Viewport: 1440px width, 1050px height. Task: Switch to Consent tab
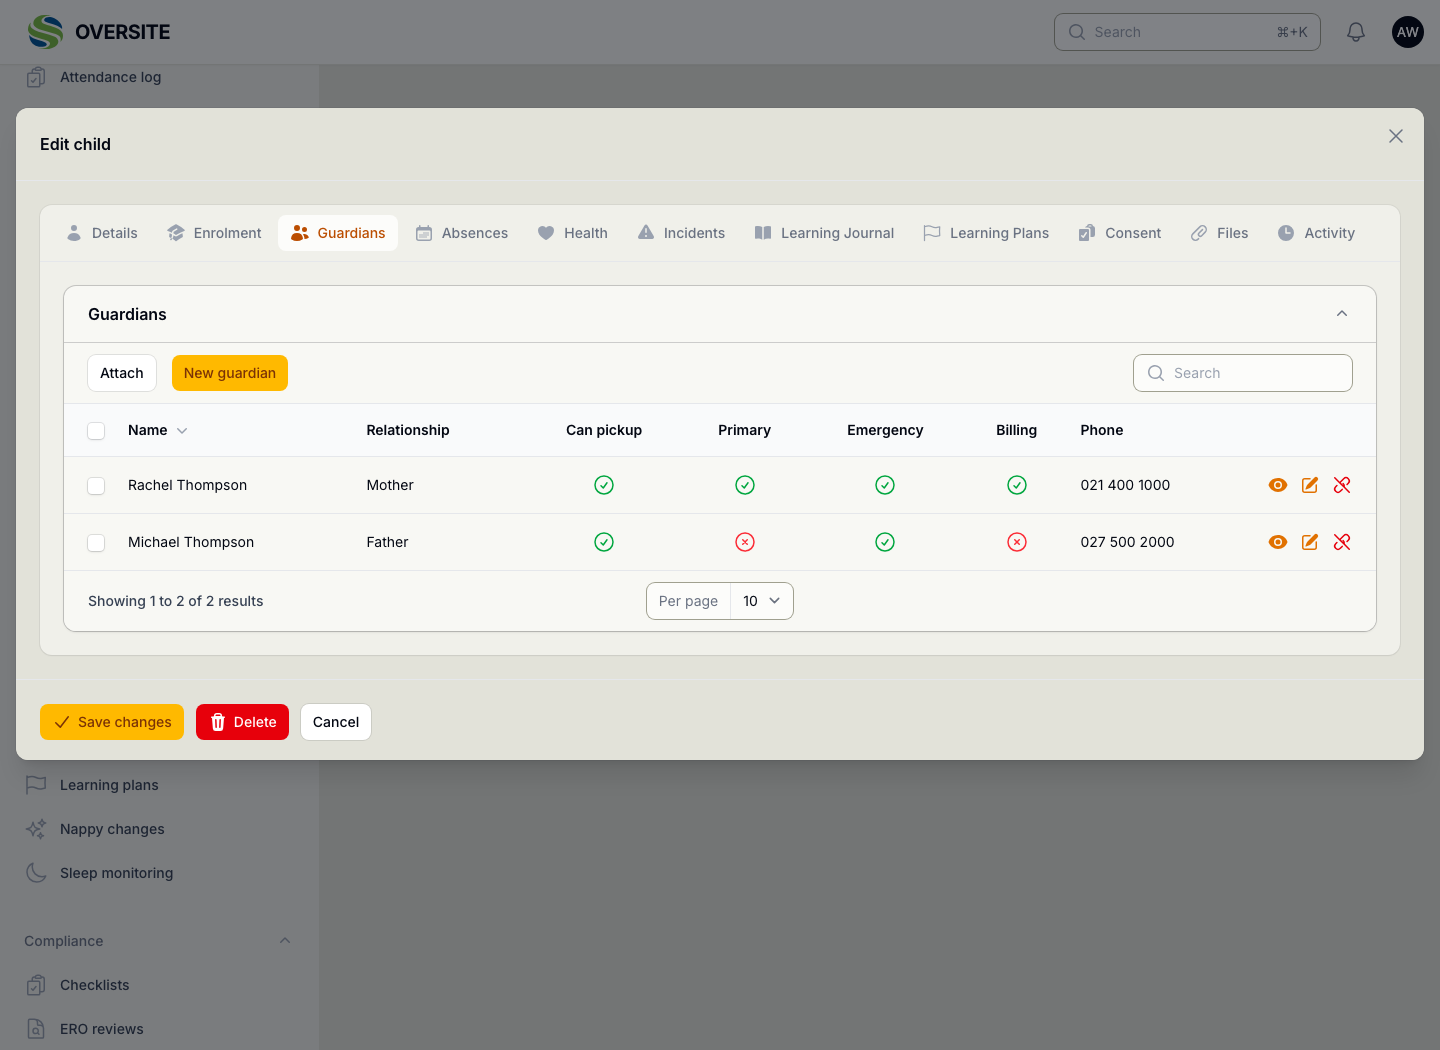(x=1120, y=233)
